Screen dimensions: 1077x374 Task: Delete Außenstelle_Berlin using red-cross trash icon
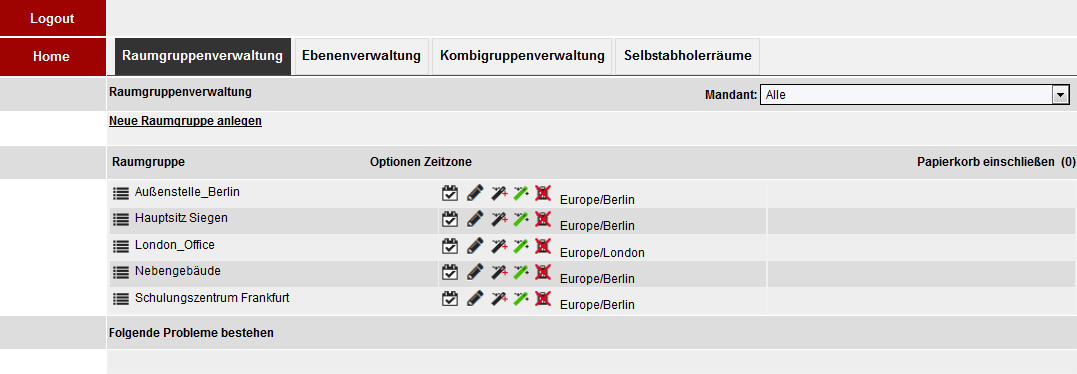pos(543,193)
